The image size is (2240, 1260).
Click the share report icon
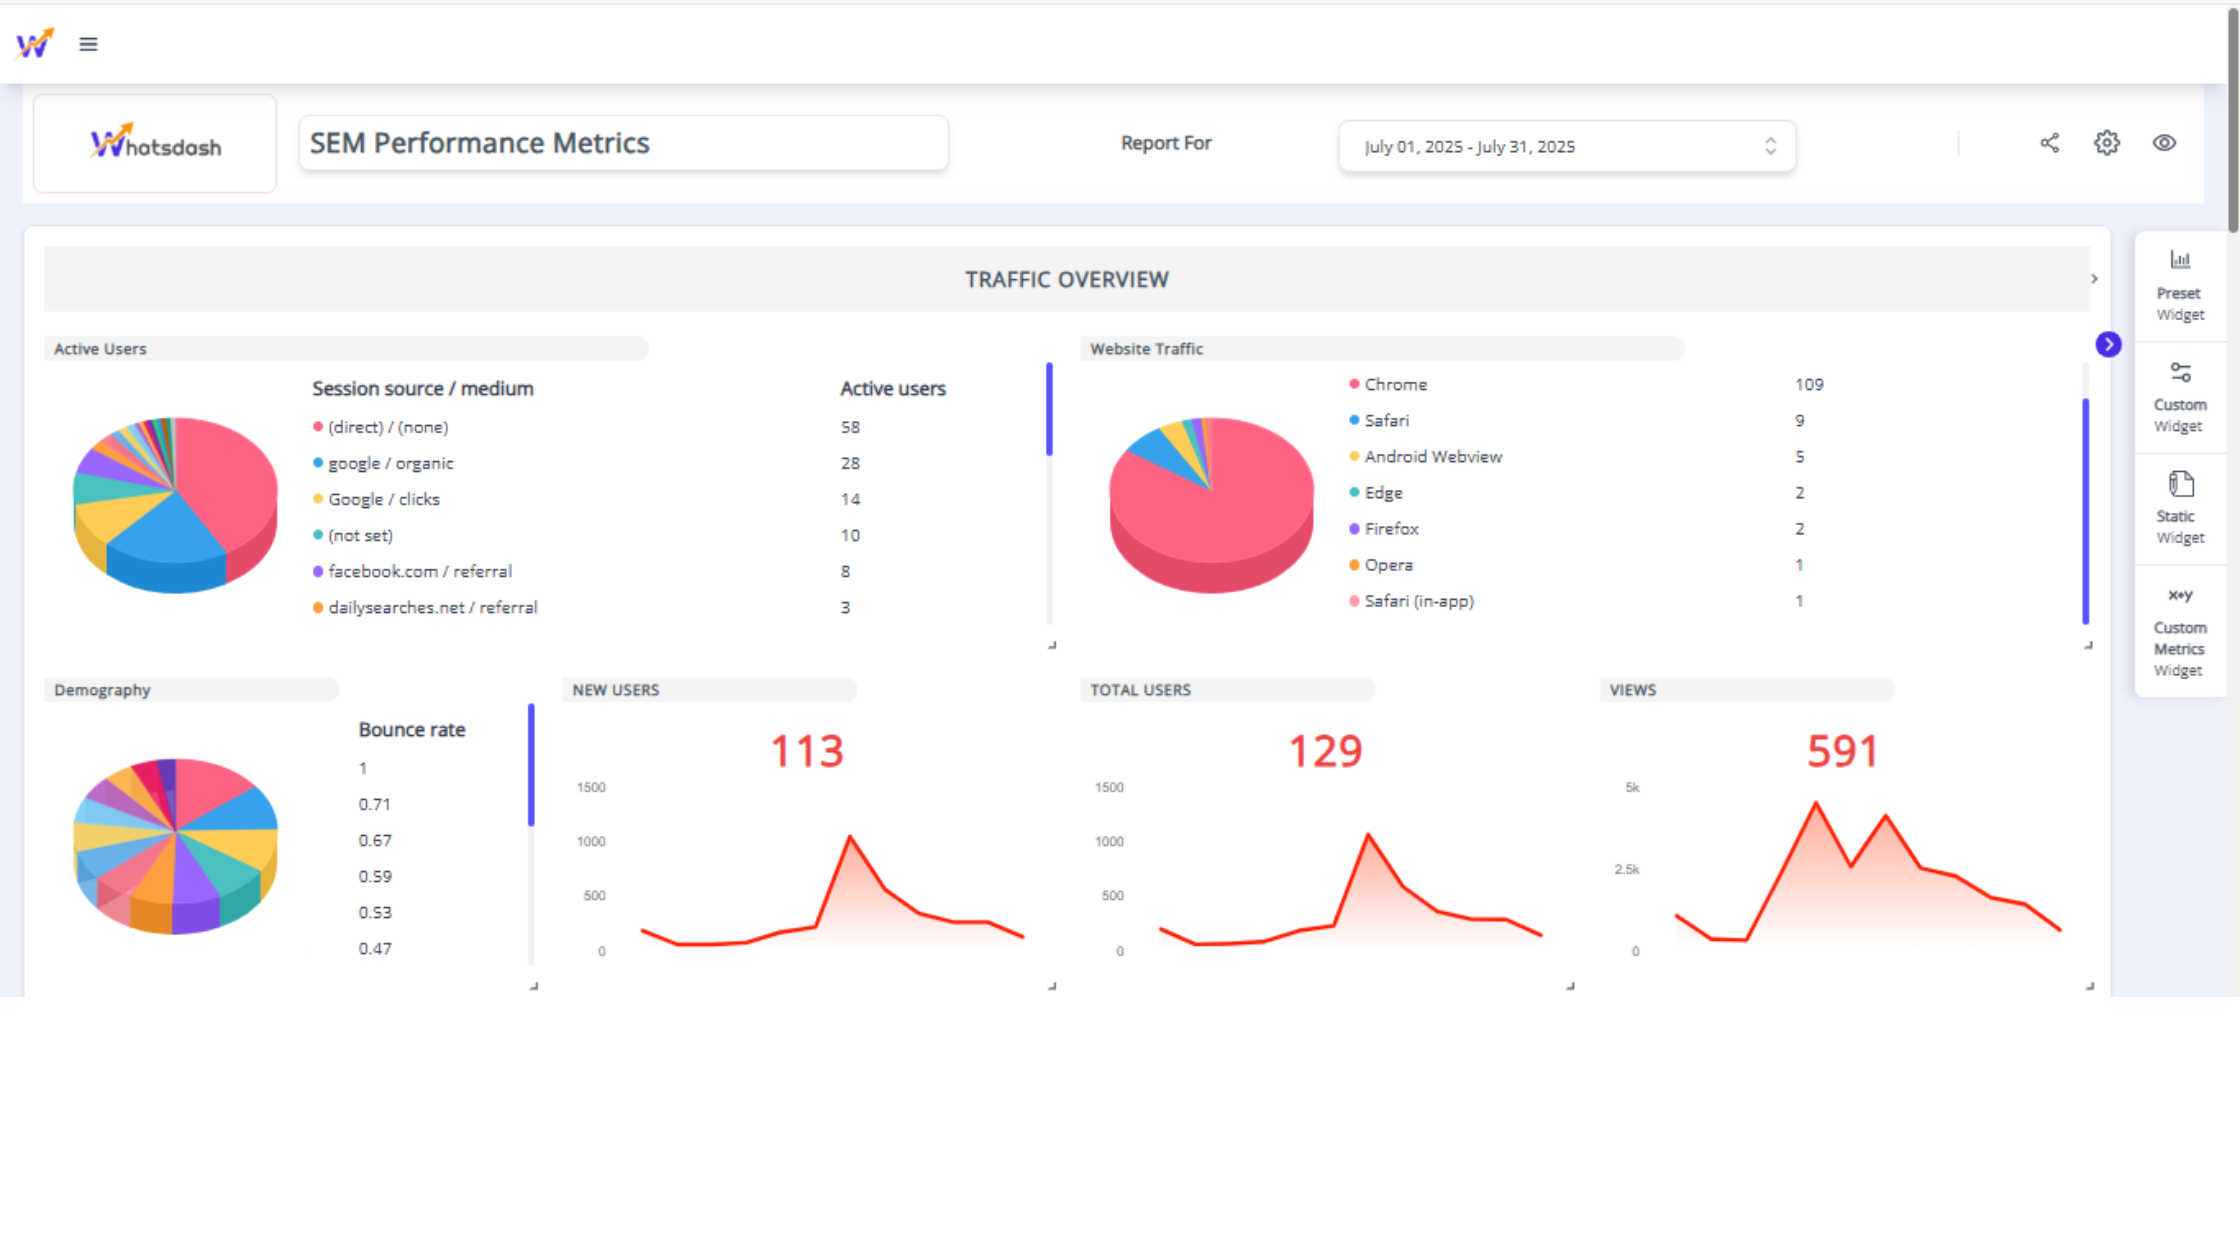[2050, 143]
